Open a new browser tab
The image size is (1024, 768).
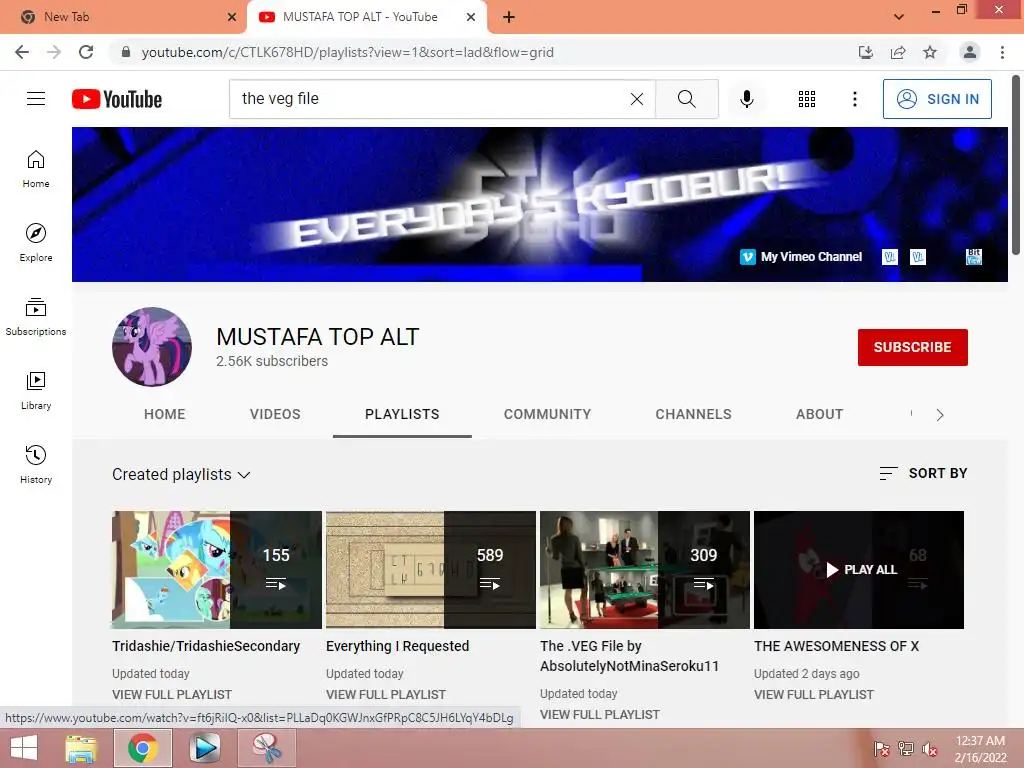509,18
